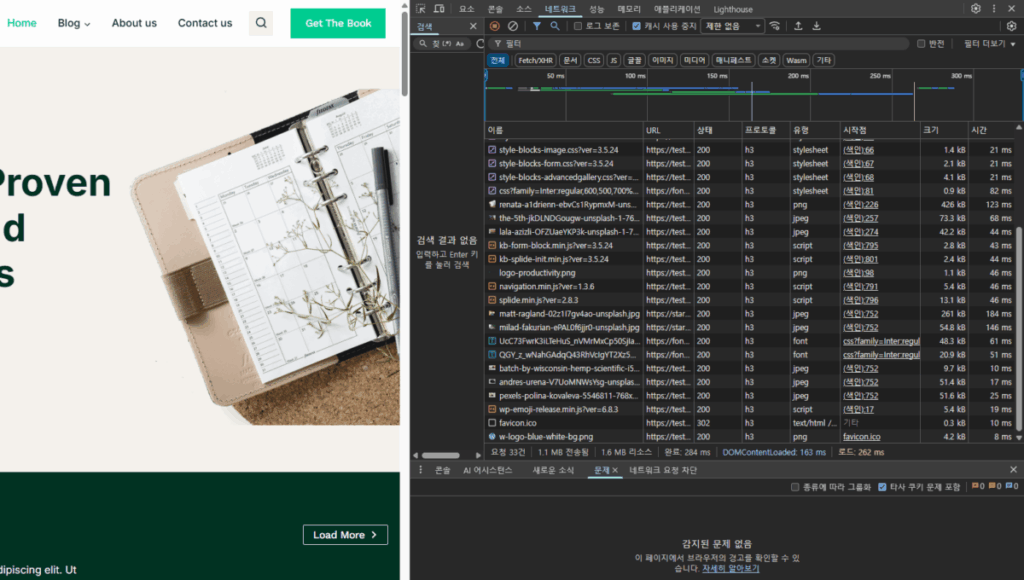Uncheck the 캐시 사용 중지 checkbox
This screenshot has height=580, width=1024.
click(637, 26)
